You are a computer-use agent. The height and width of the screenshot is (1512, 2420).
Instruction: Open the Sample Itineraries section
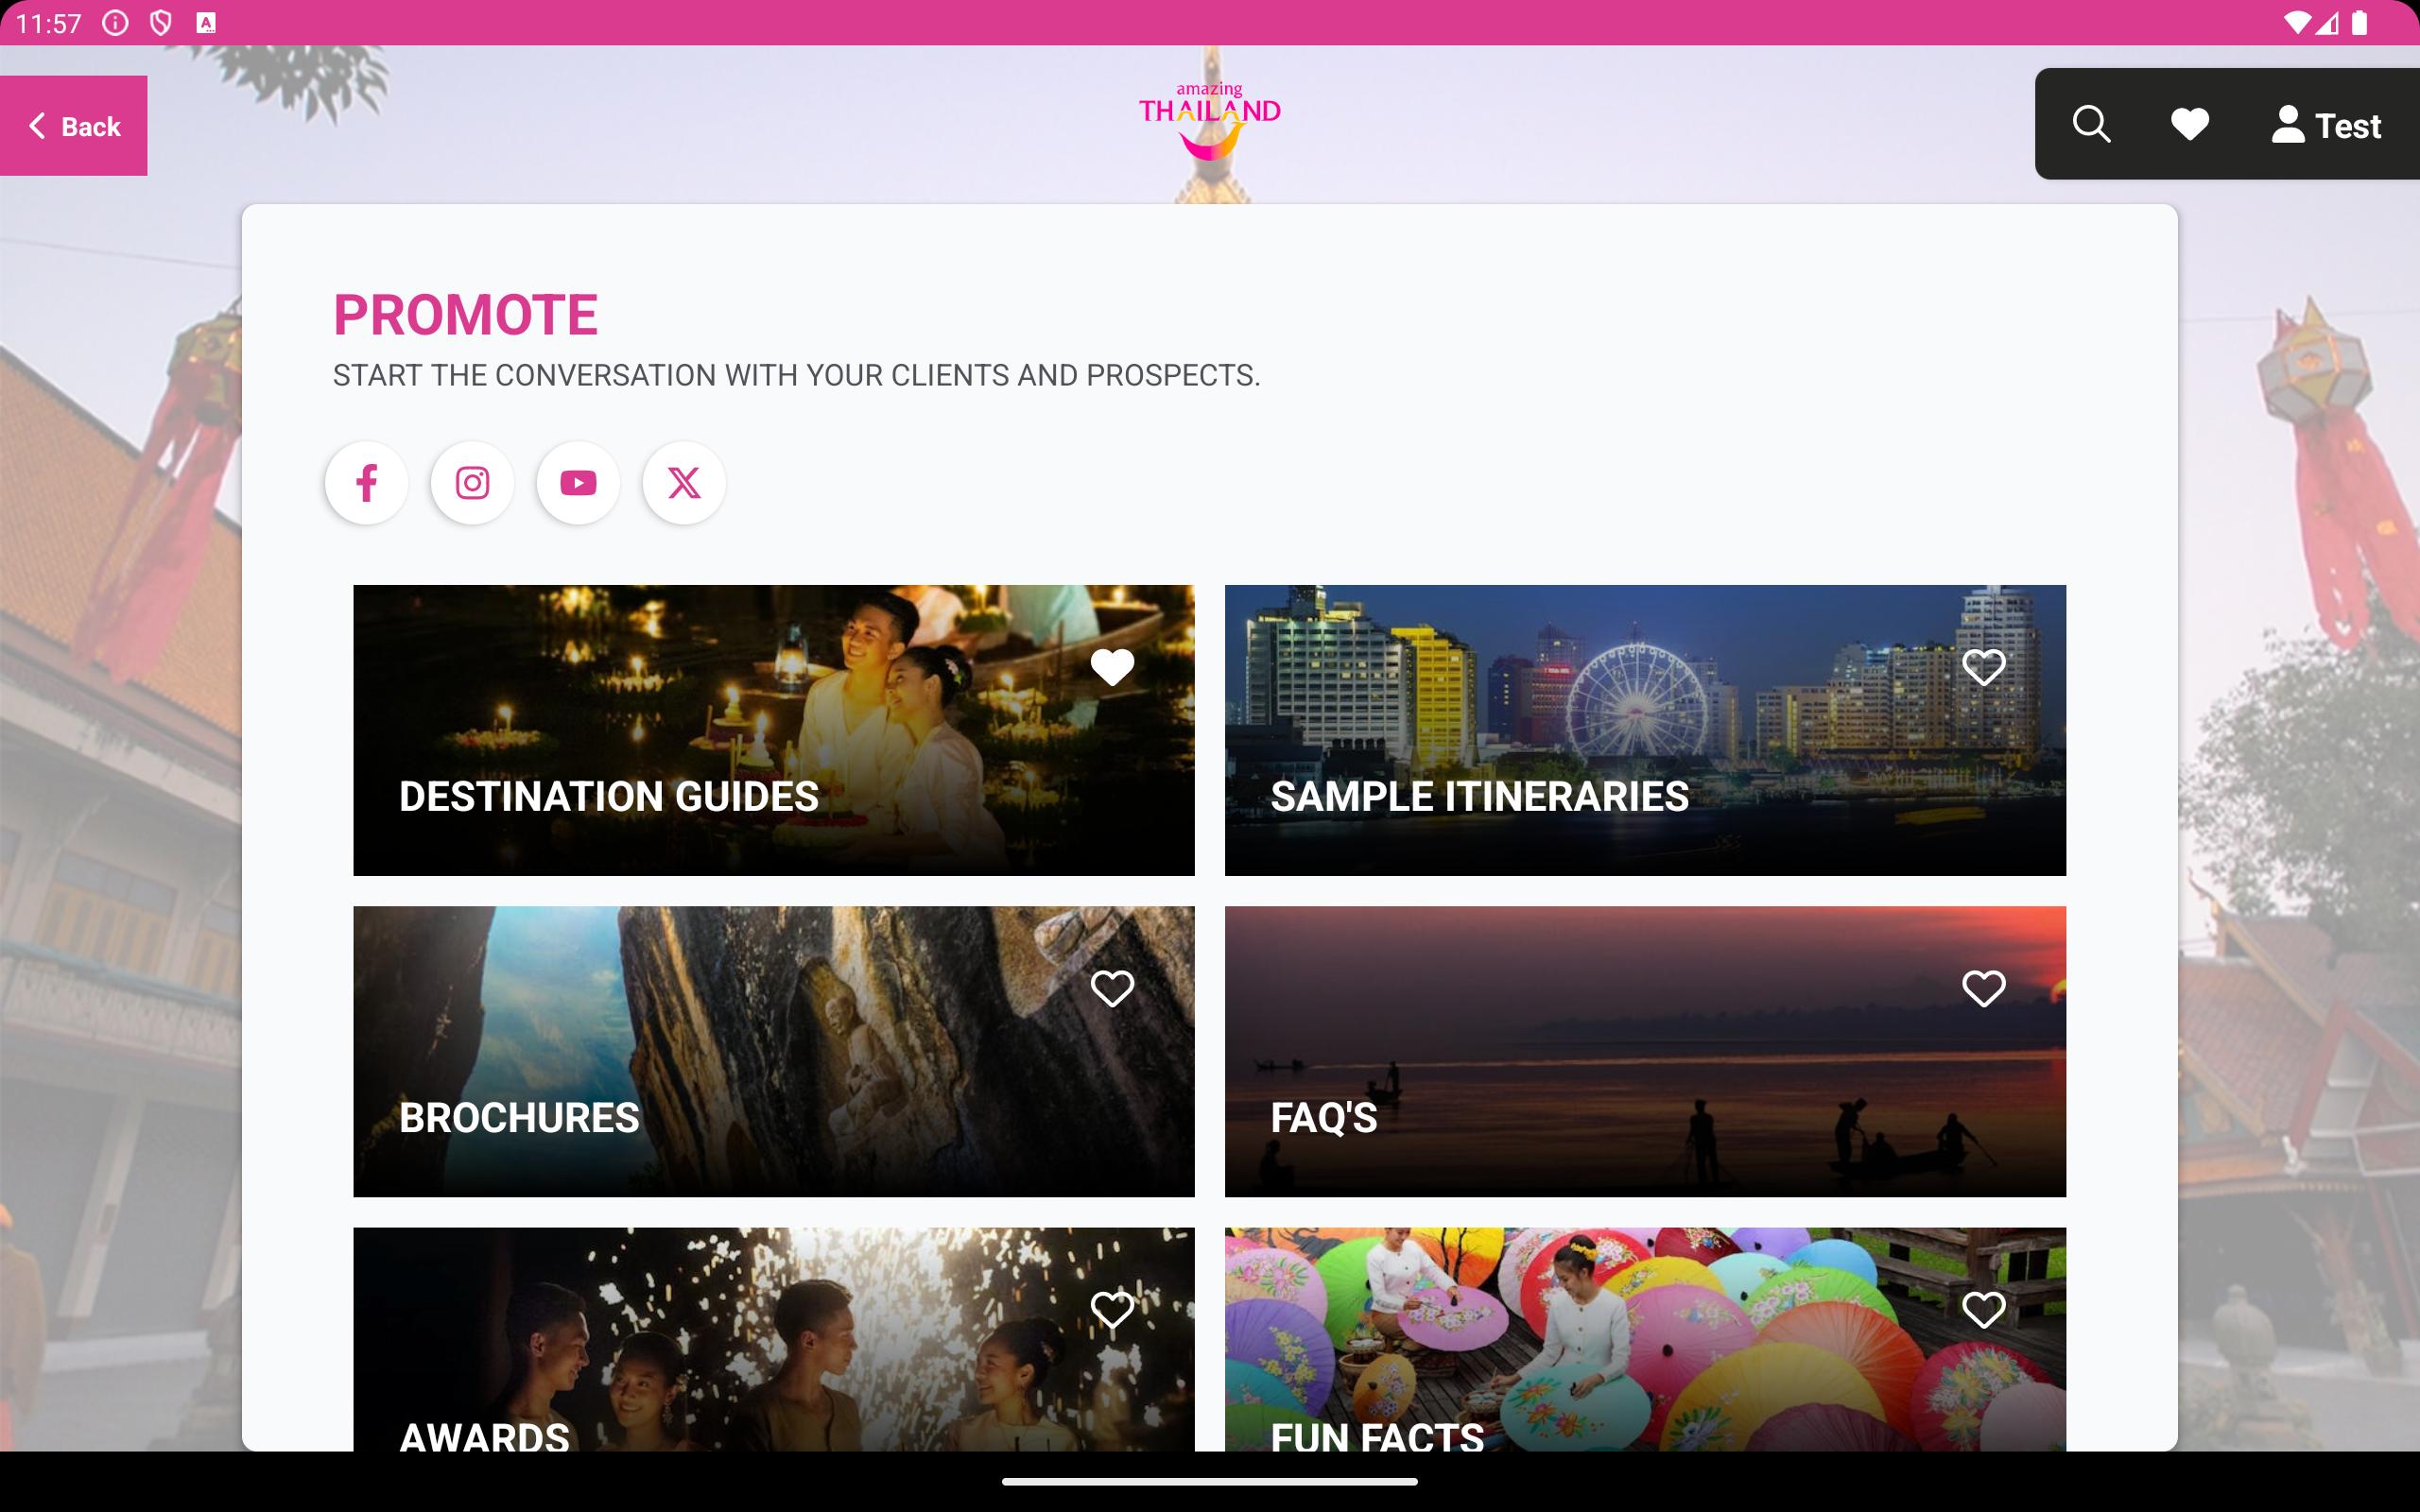(1645, 730)
